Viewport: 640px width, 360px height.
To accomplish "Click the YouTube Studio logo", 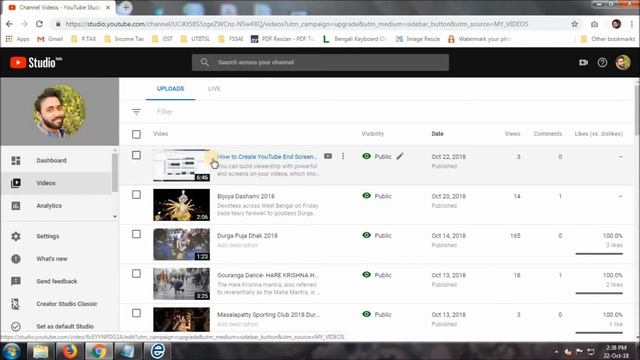I will [x=36, y=62].
